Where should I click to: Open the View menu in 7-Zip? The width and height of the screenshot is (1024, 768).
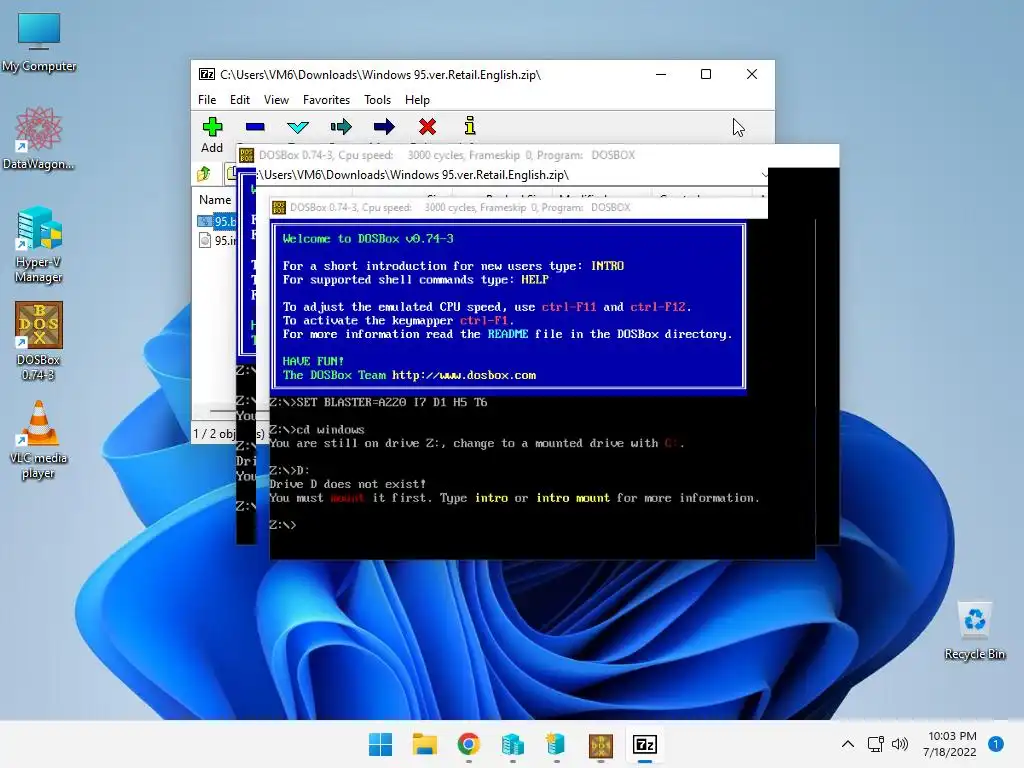coord(276,100)
